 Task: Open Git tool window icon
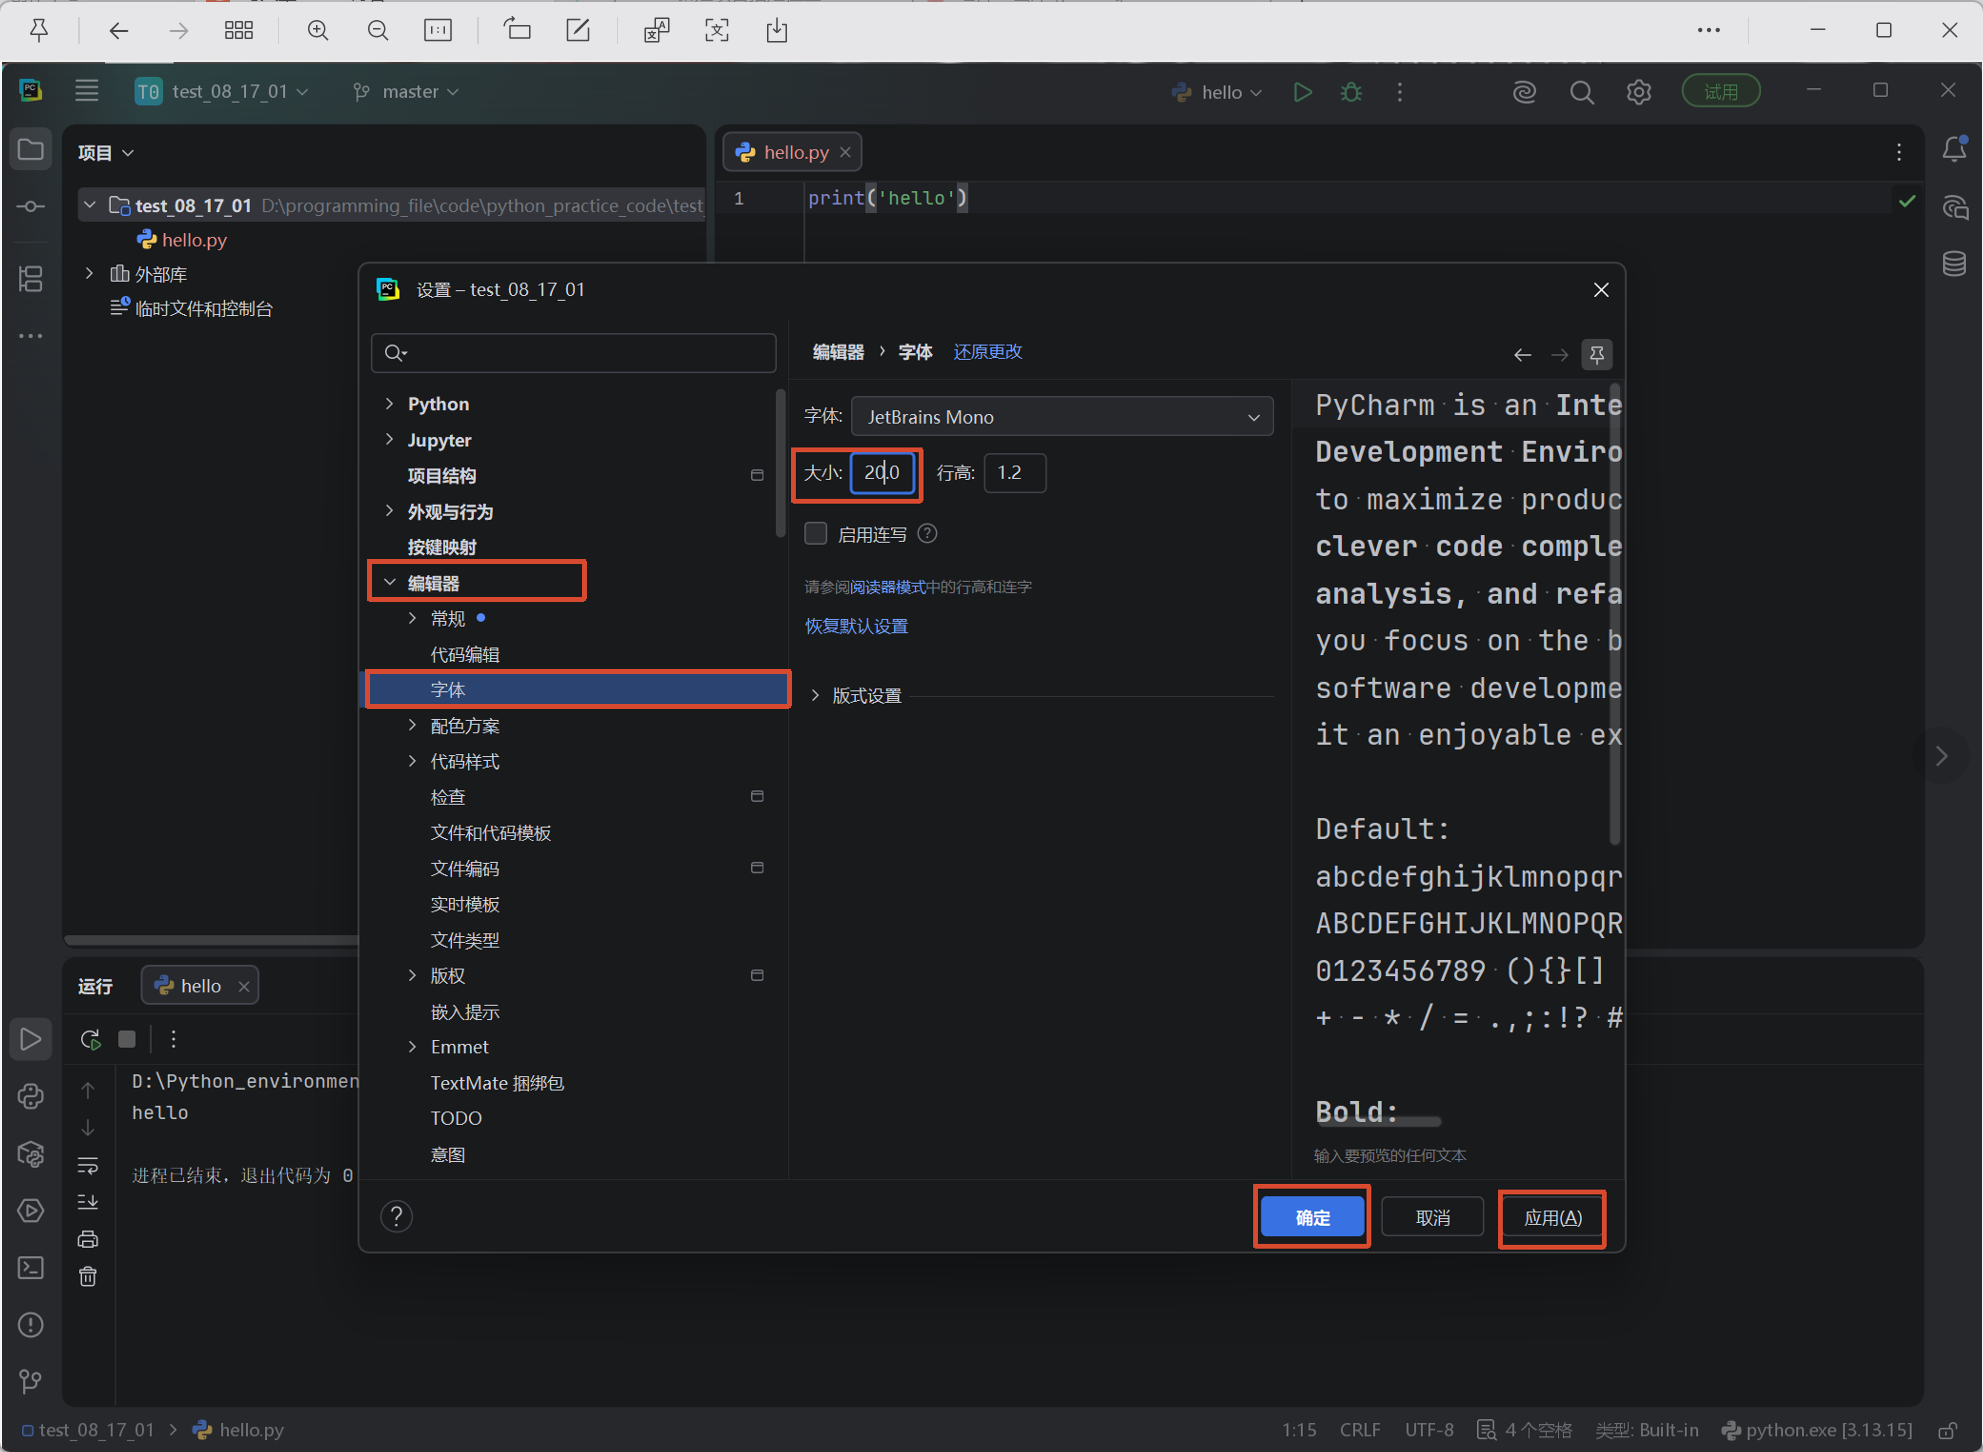(31, 1381)
